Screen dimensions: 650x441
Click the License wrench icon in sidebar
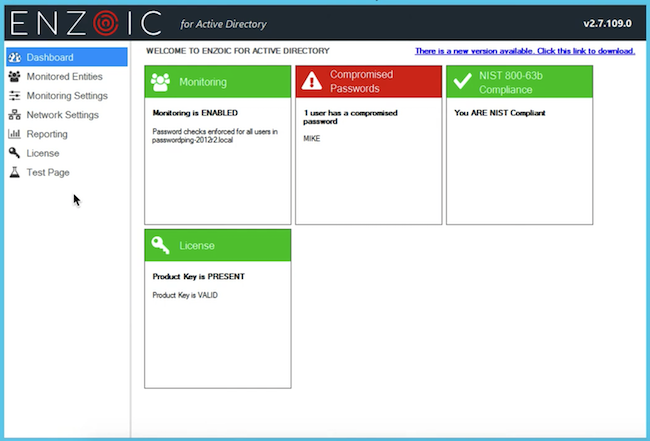[14, 153]
